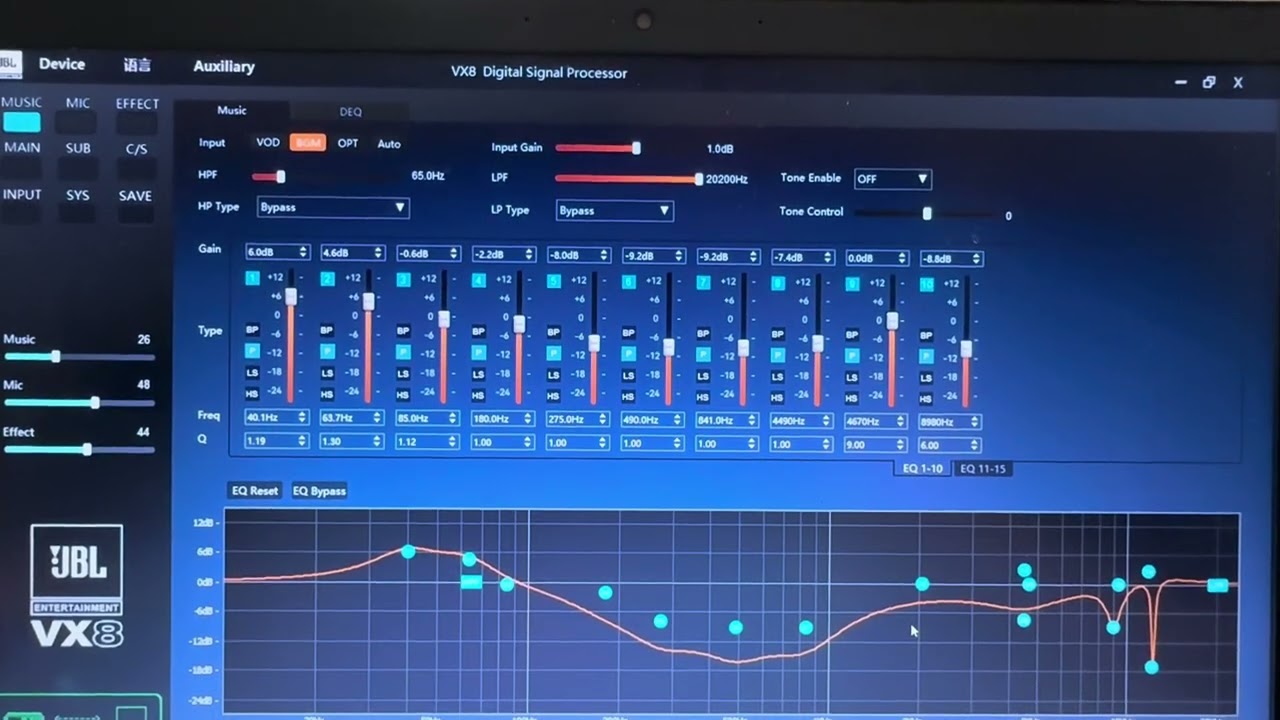The width and height of the screenshot is (1280, 720).
Task: Set band 2 filter to P peaking
Action: 327,351
